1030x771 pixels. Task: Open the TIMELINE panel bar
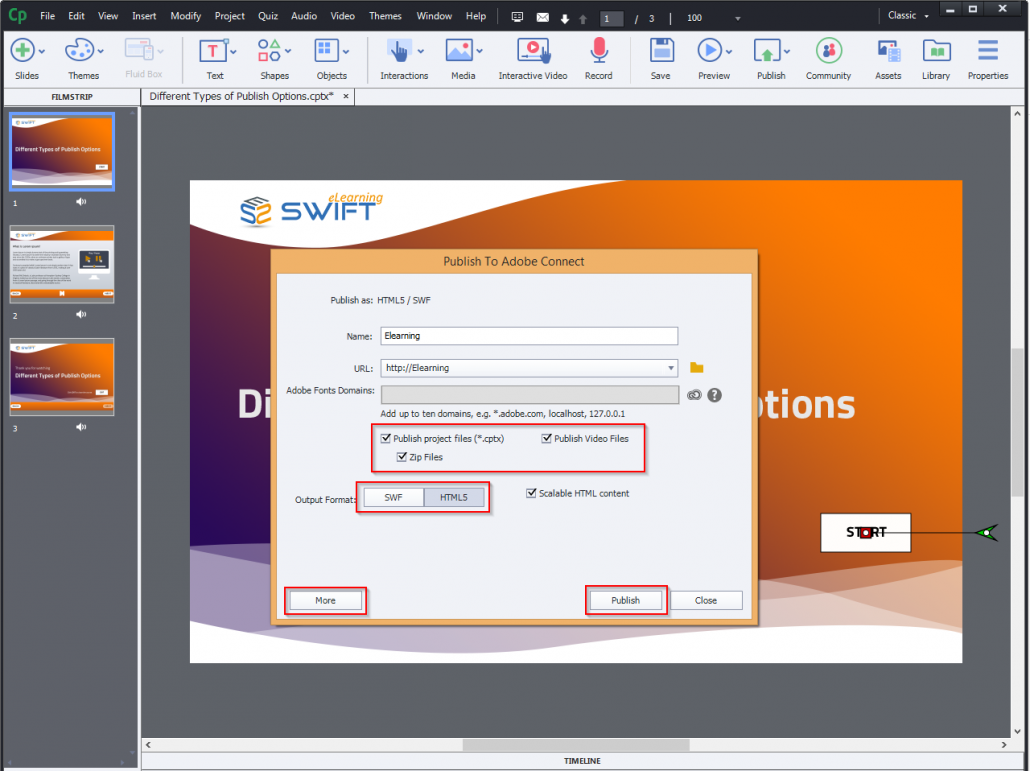coord(582,760)
